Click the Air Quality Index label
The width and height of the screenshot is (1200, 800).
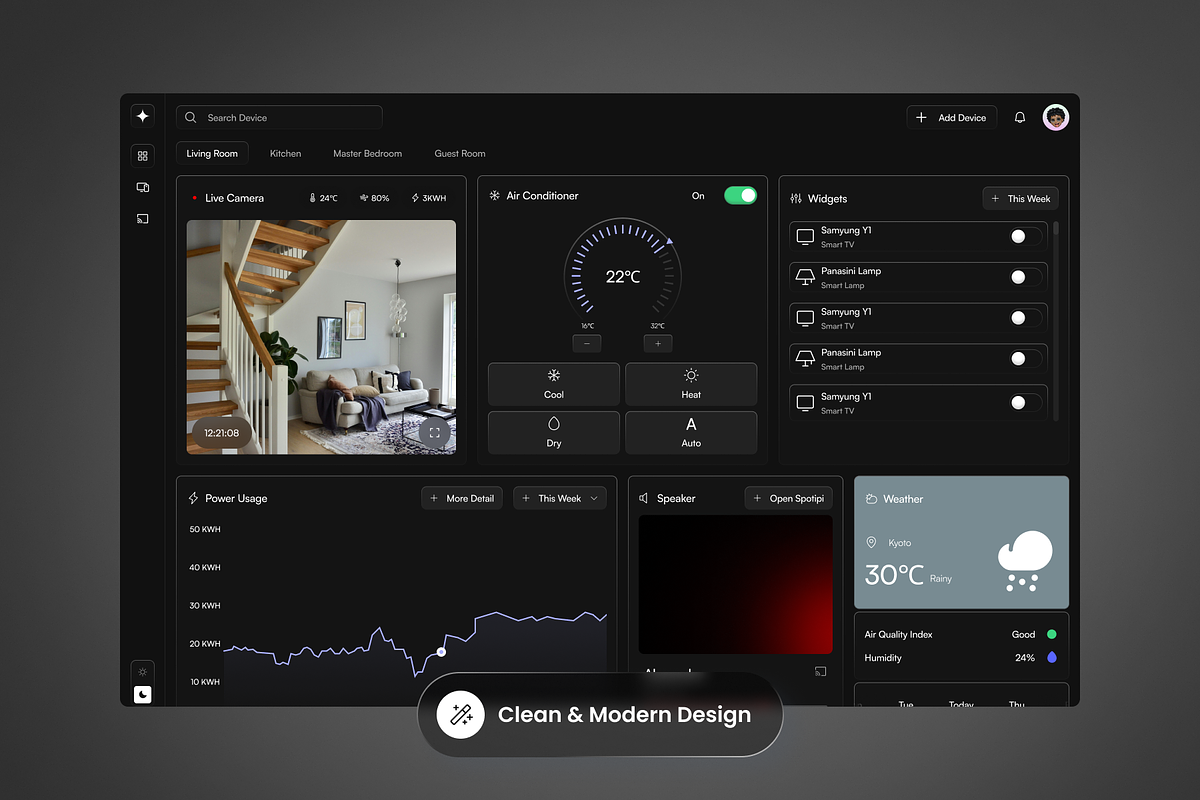[x=899, y=634]
